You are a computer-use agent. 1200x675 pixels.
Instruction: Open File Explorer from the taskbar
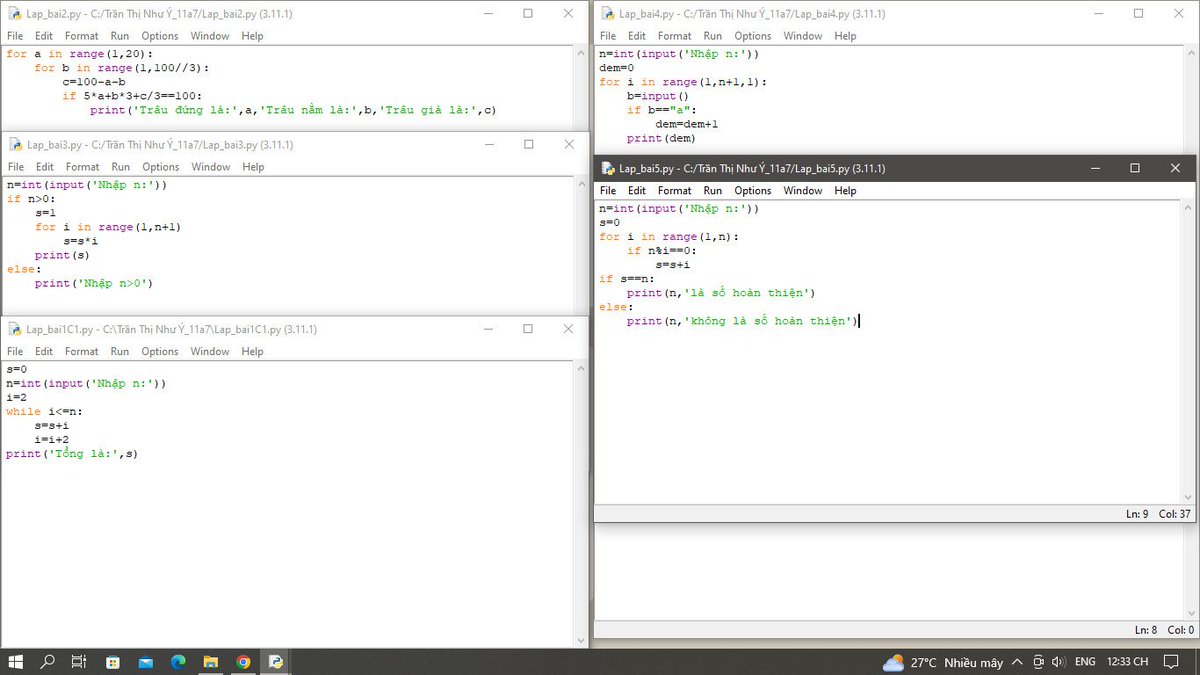(x=211, y=662)
